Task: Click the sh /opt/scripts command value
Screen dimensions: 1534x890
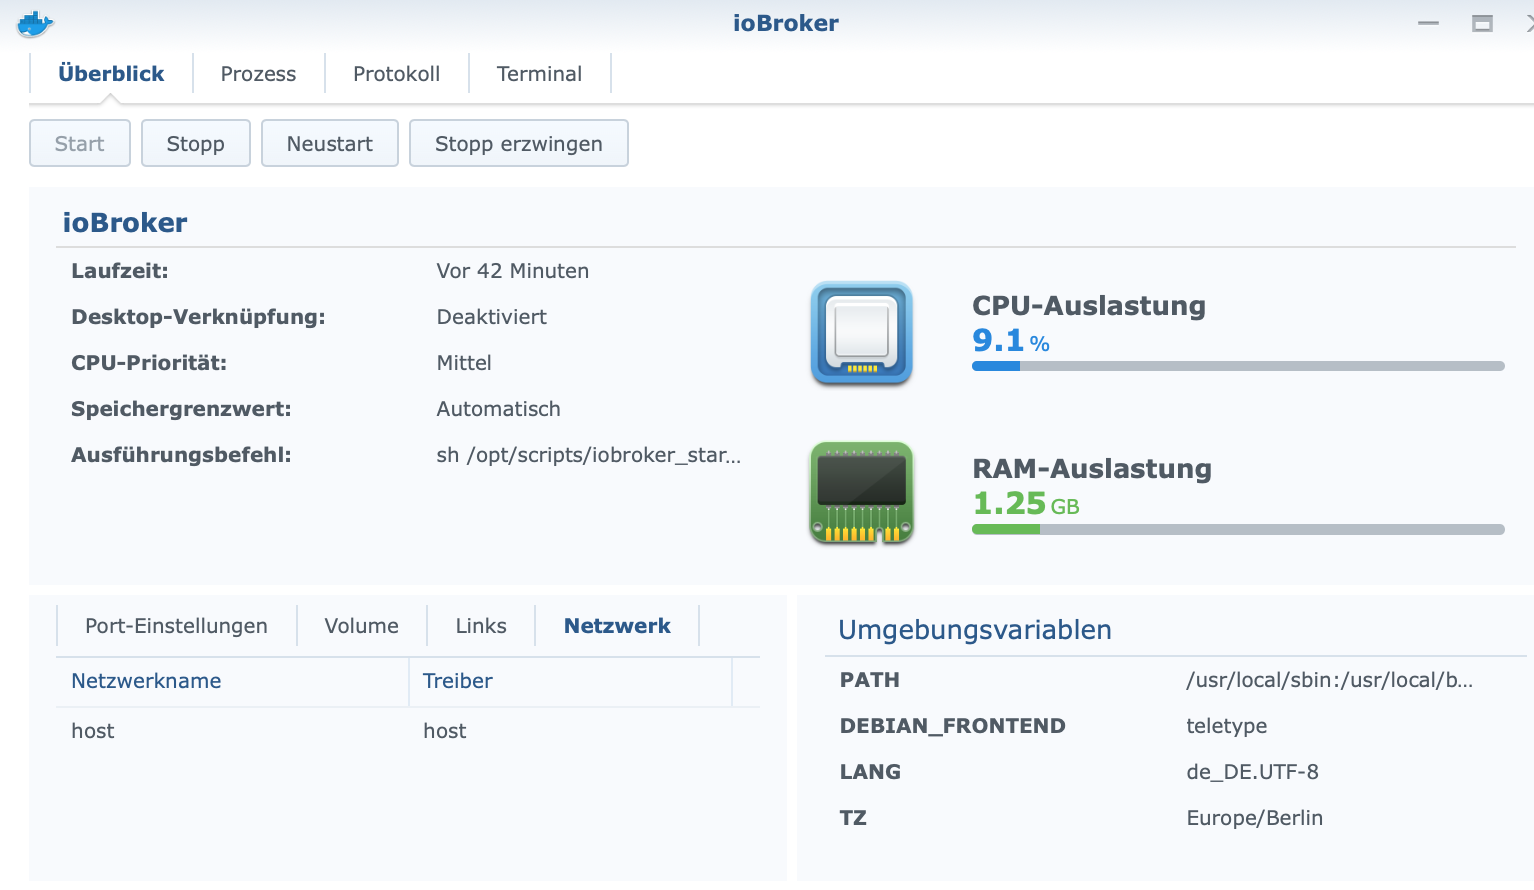Action: coord(589,455)
